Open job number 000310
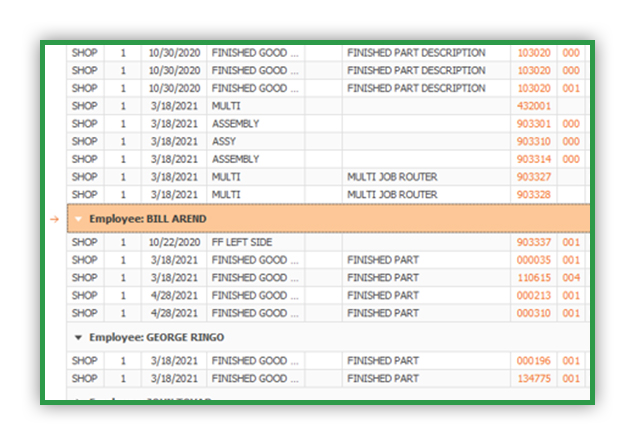Screen dimensions: 635x445 (534, 313)
